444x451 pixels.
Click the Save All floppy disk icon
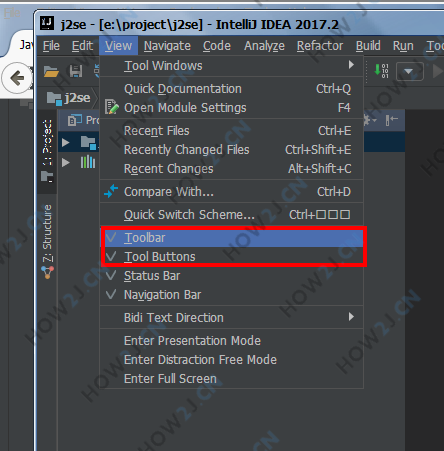(76, 71)
